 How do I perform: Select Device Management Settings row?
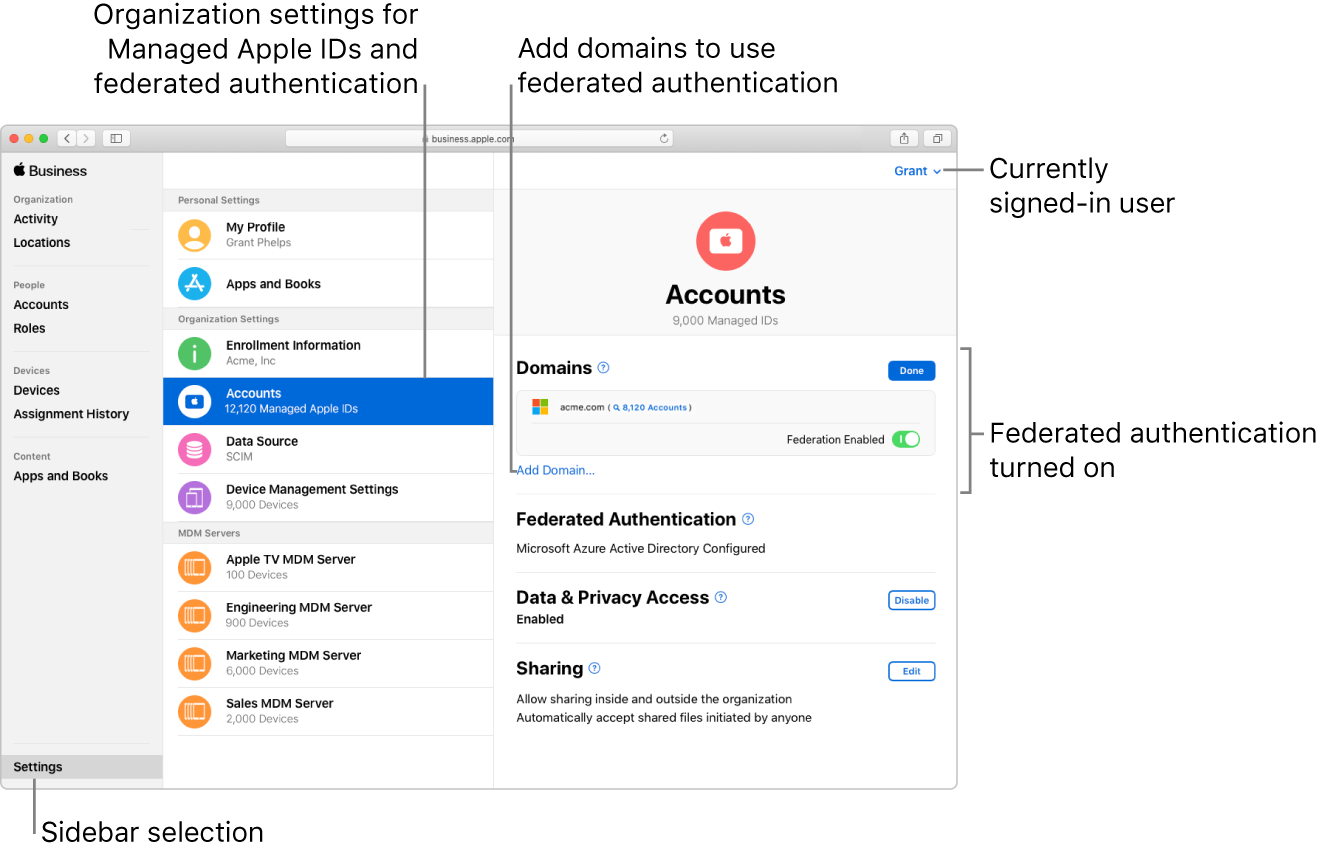tap(328, 497)
